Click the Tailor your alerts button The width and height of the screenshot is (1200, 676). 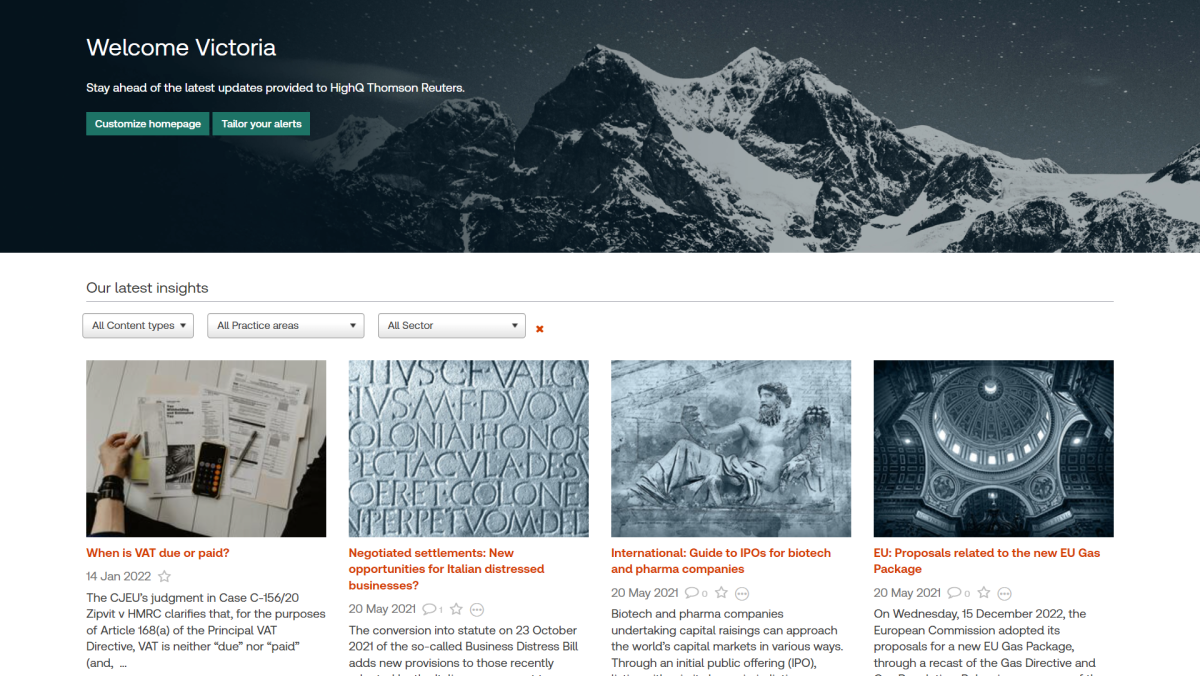(262, 124)
